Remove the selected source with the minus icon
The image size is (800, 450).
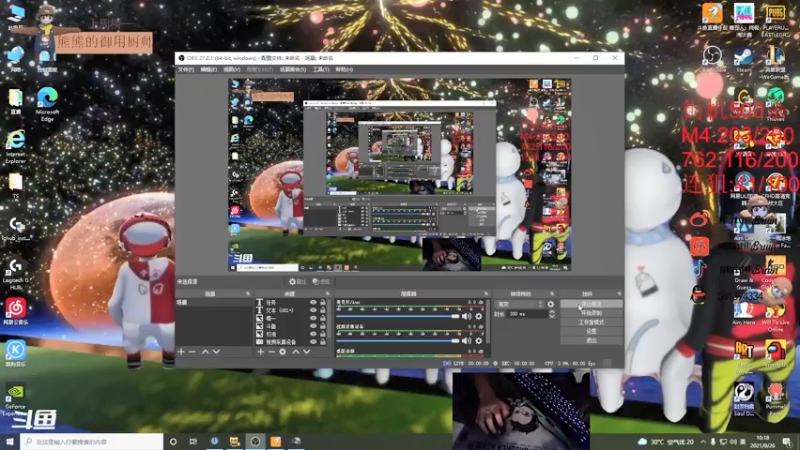[271, 352]
